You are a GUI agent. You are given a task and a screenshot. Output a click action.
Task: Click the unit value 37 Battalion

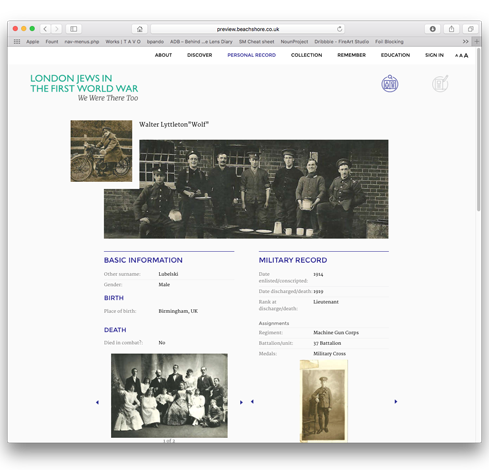[327, 343]
